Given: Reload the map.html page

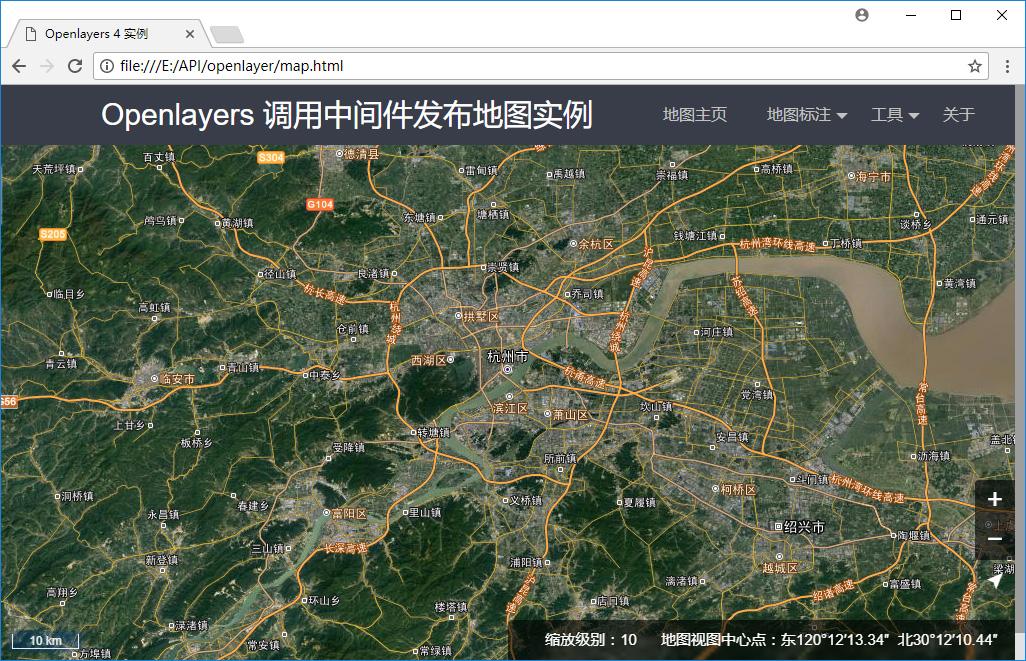Looking at the screenshot, I should (x=75, y=66).
